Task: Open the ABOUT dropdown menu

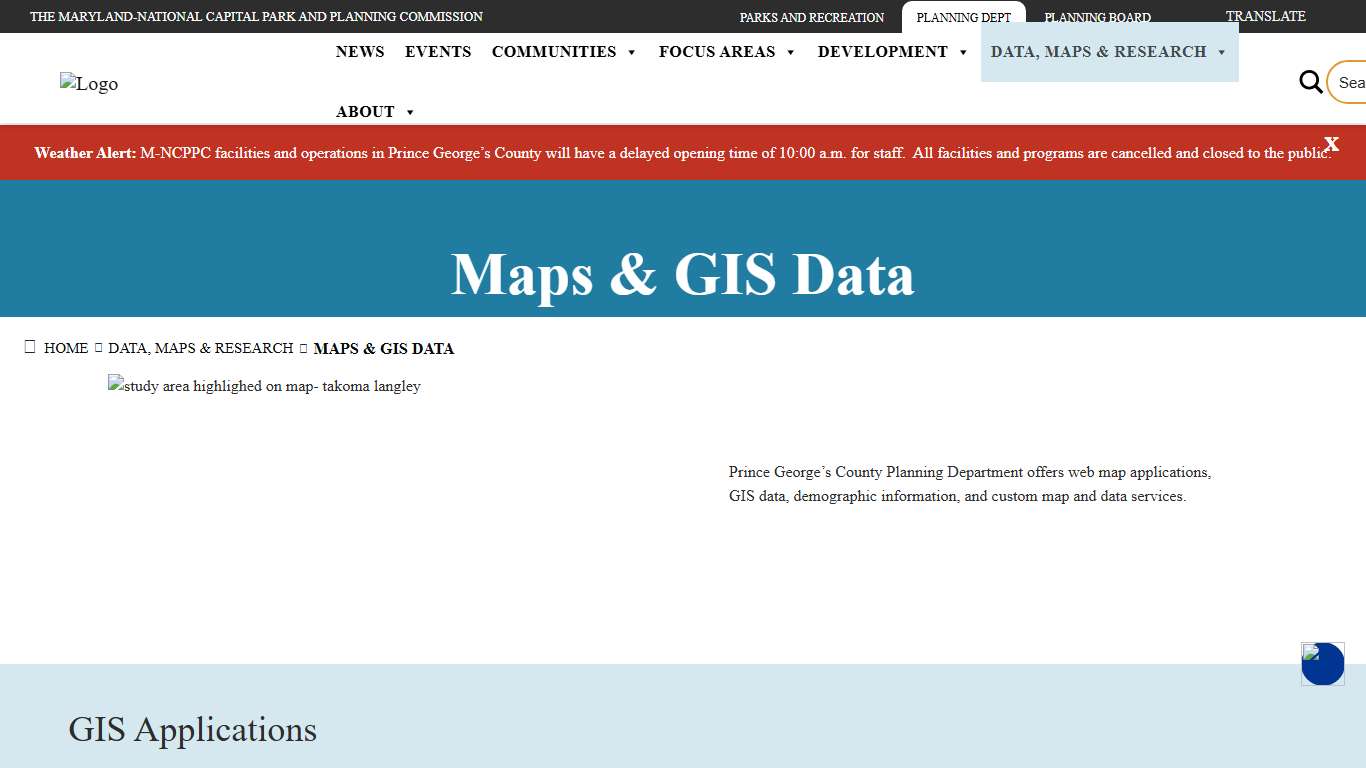Action: point(376,111)
